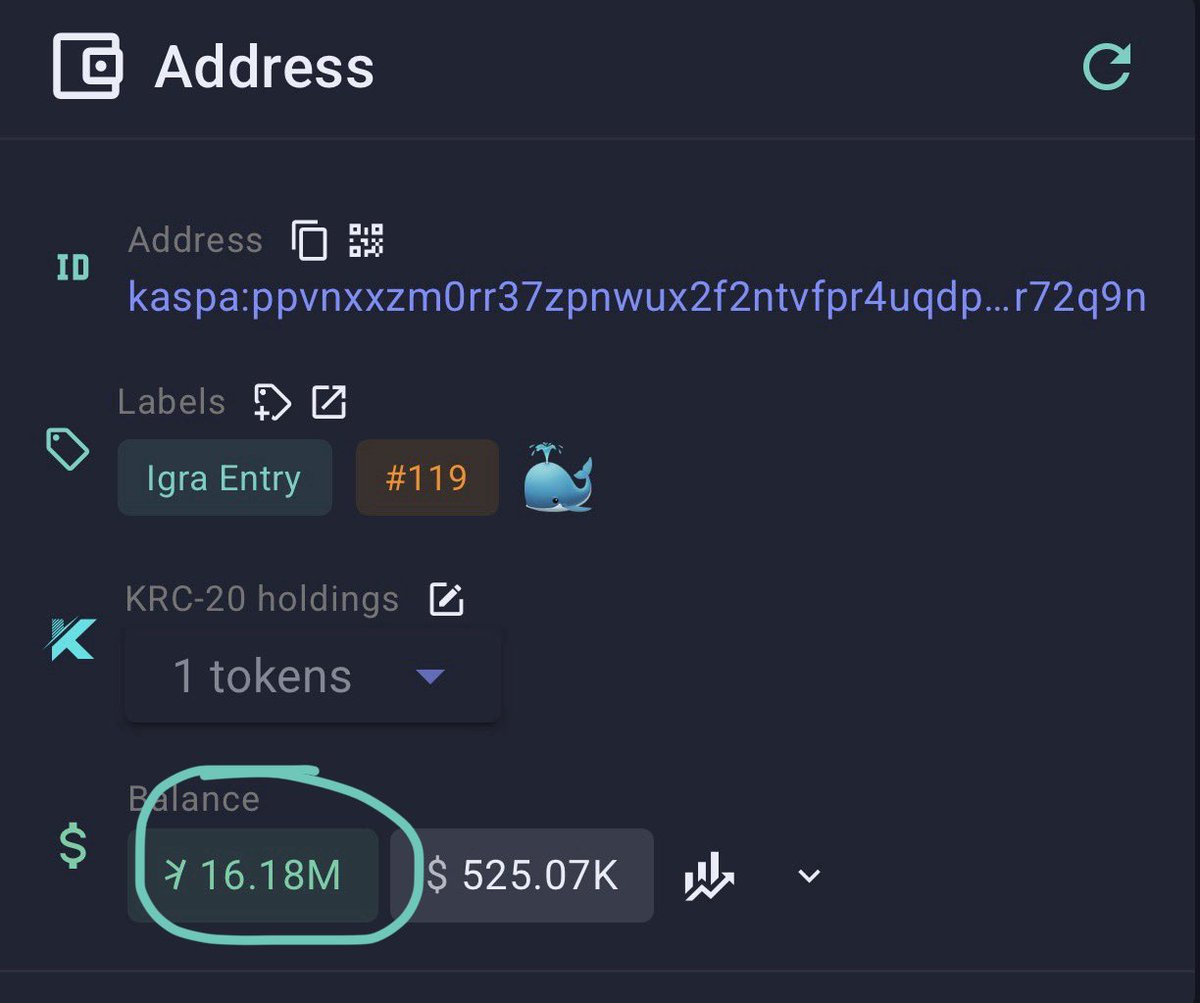The image size is (1200, 1003).
Task: Edit the KRC-20 holdings list
Action: (x=445, y=600)
